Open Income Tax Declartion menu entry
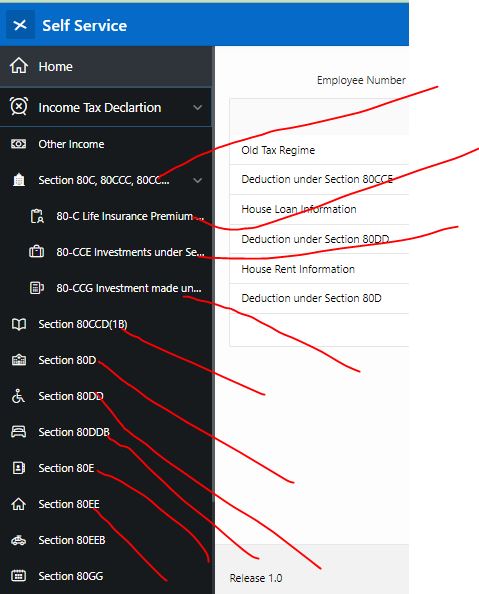The width and height of the screenshot is (479, 594). [x=106, y=107]
